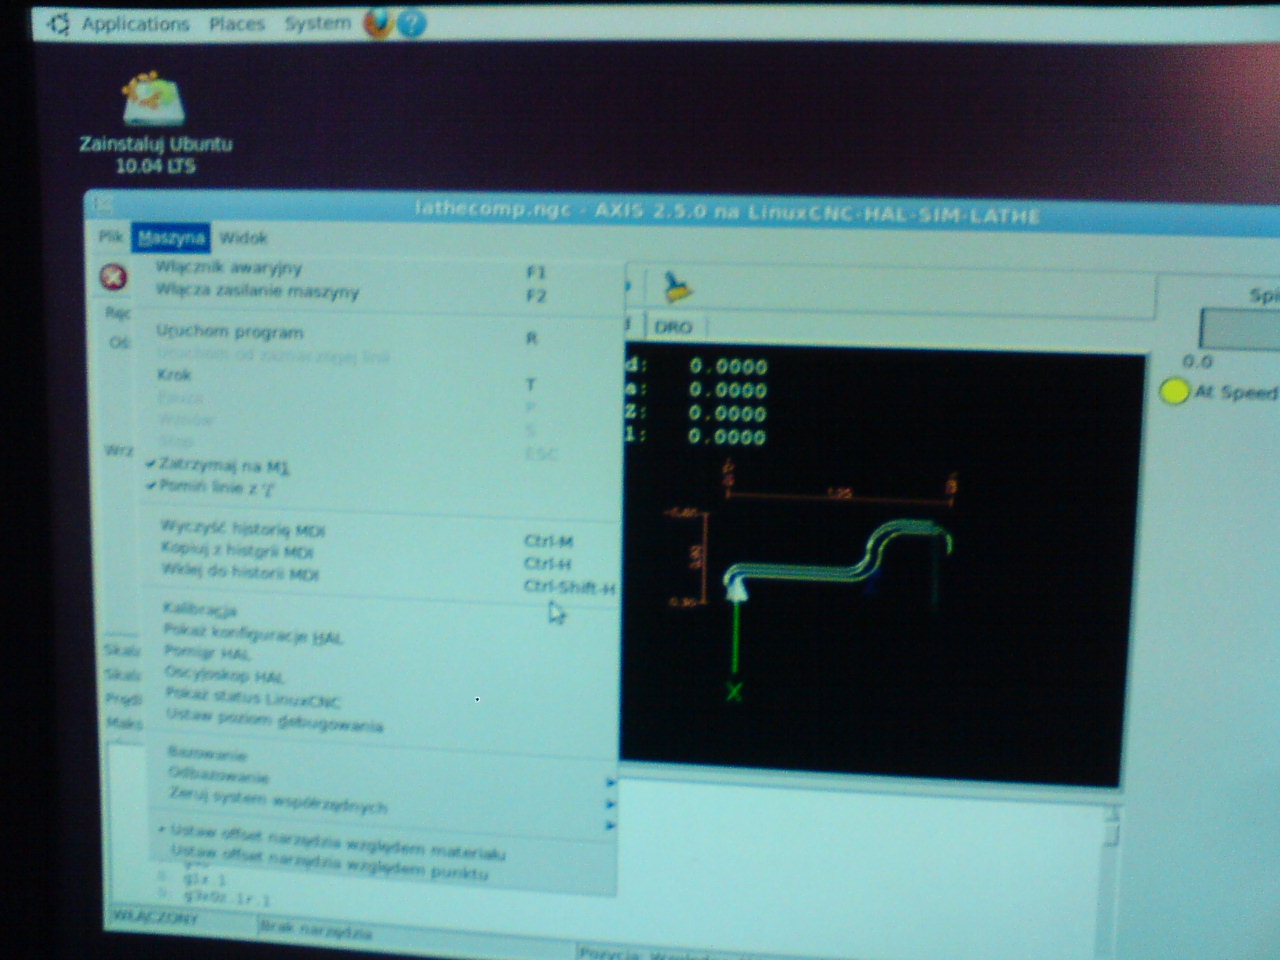The image size is (1280, 960).
Task: Open the Zainstaluj Ubuntu 10.04 LTS desktop icon
Action: tap(155, 122)
